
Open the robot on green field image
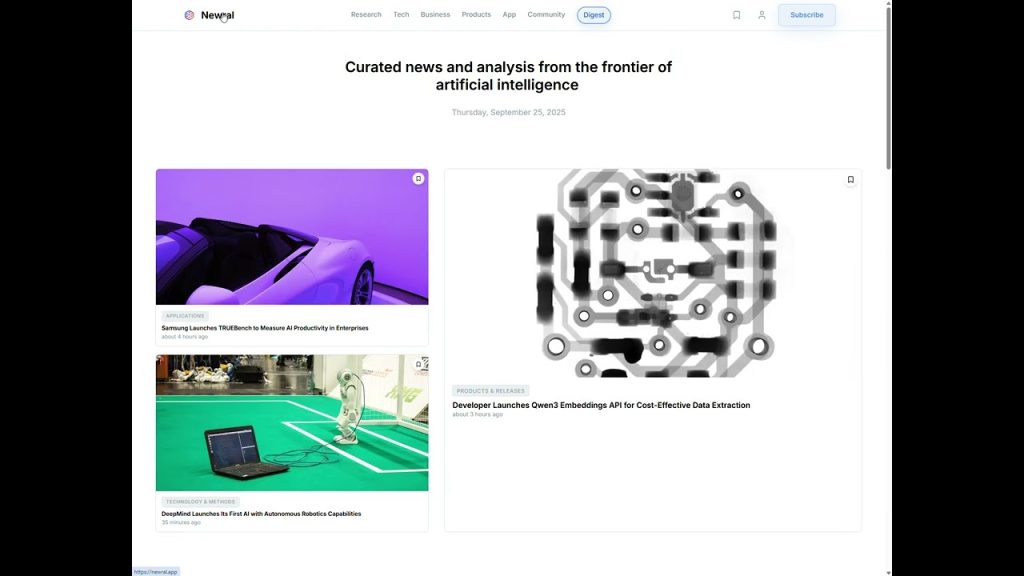[x=292, y=423]
